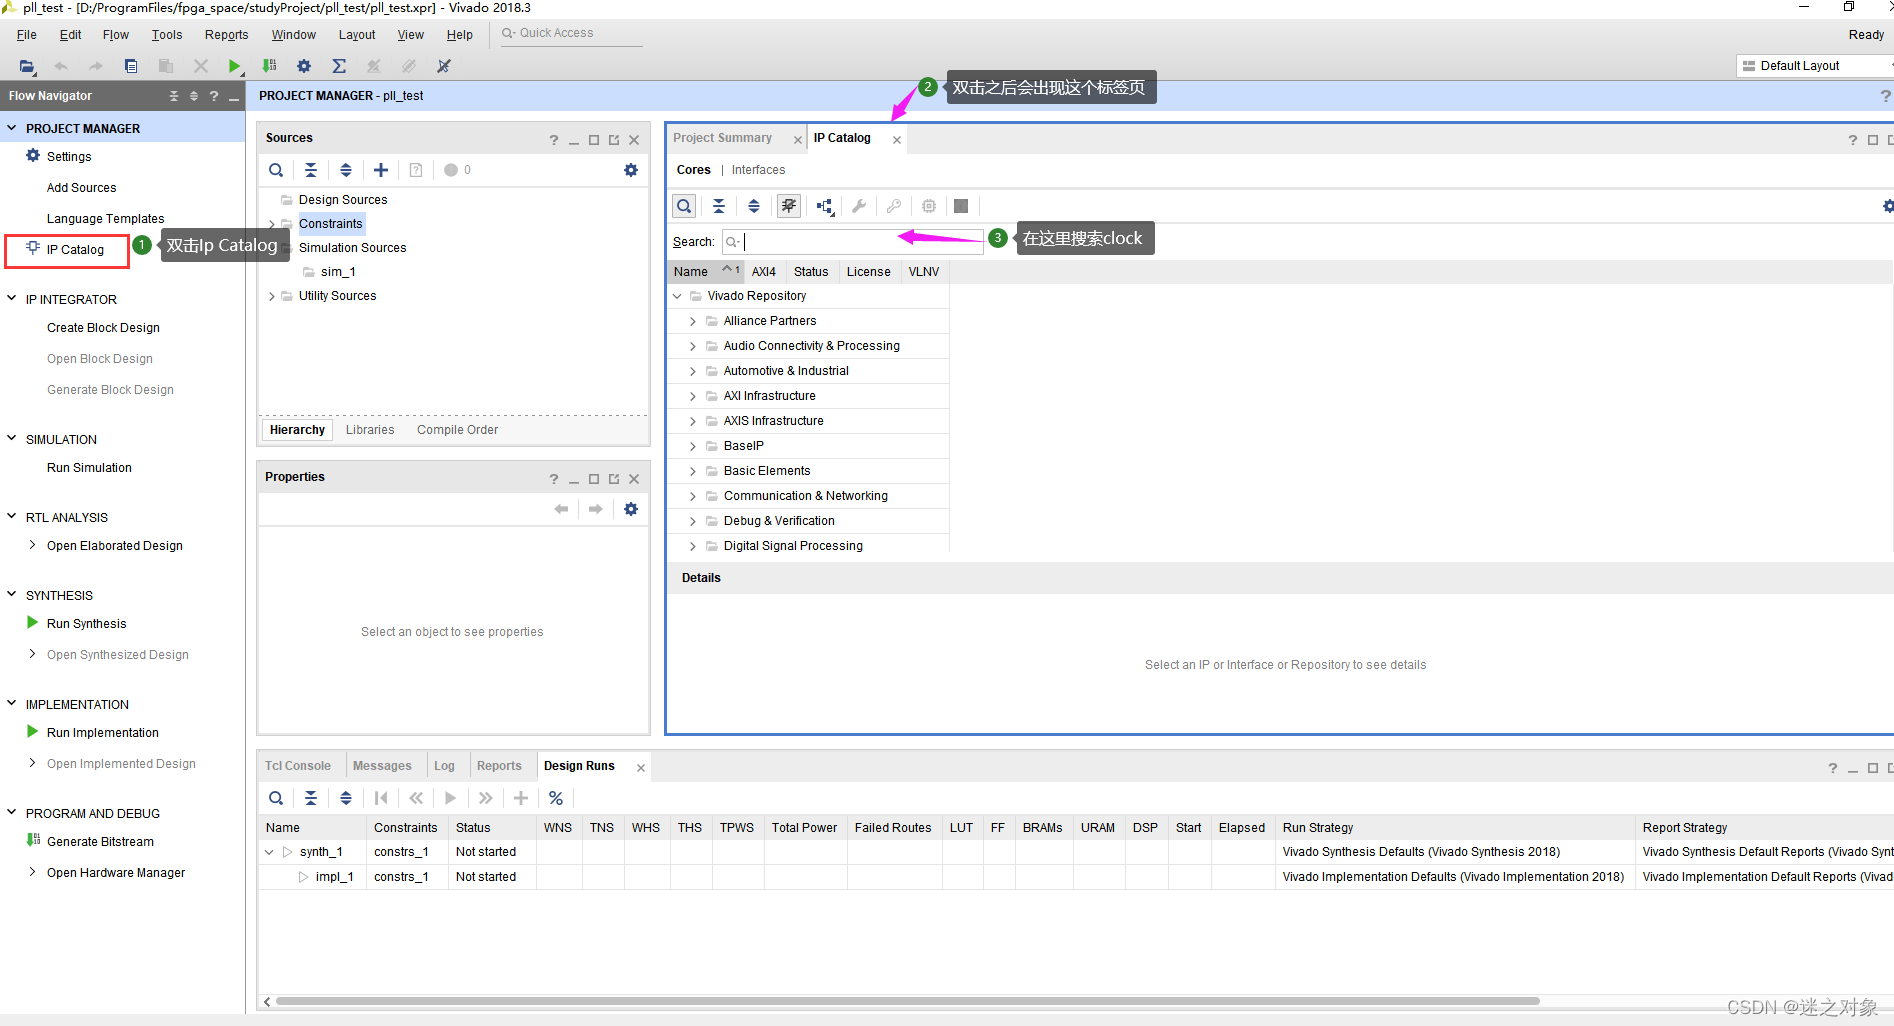Close the IP Catalog tab
Image resolution: width=1894 pixels, height=1026 pixels.
(897, 140)
